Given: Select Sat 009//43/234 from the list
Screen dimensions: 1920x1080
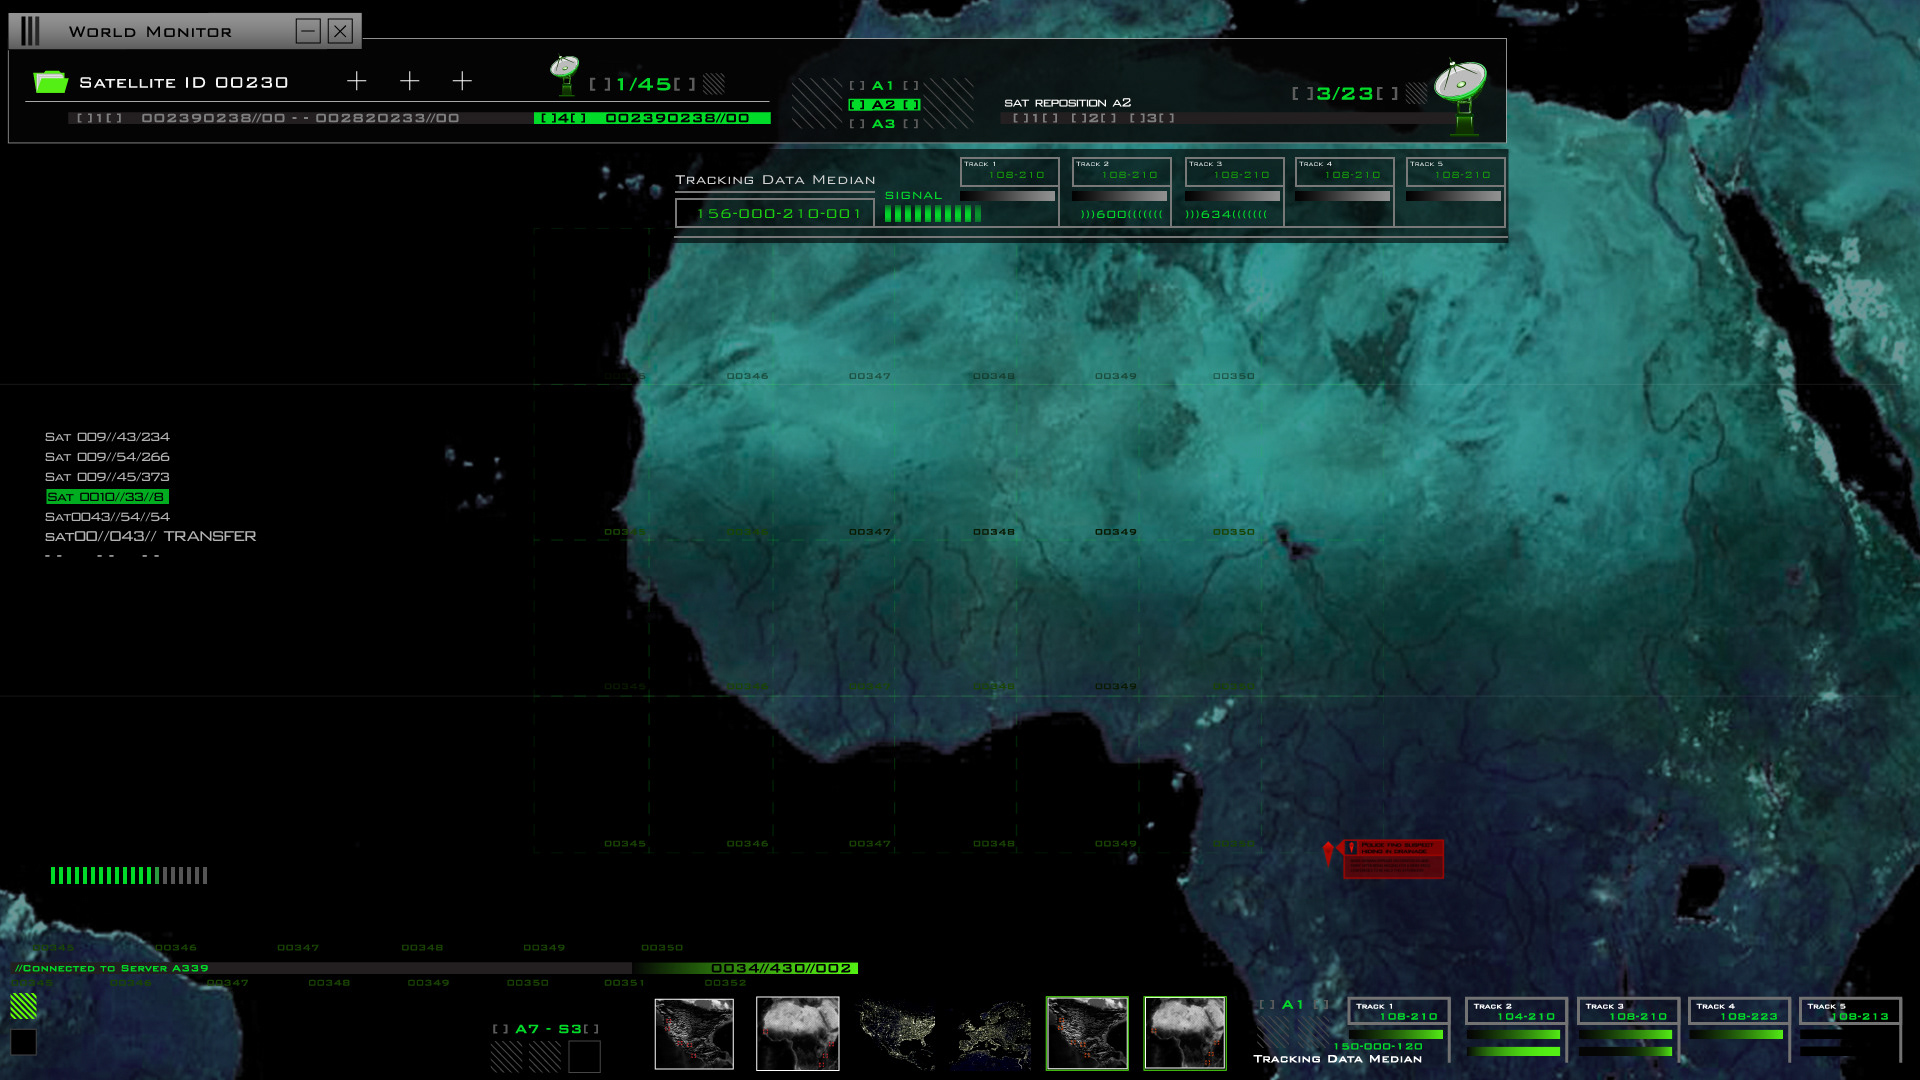Looking at the screenshot, I should click(x=107, y=437).
